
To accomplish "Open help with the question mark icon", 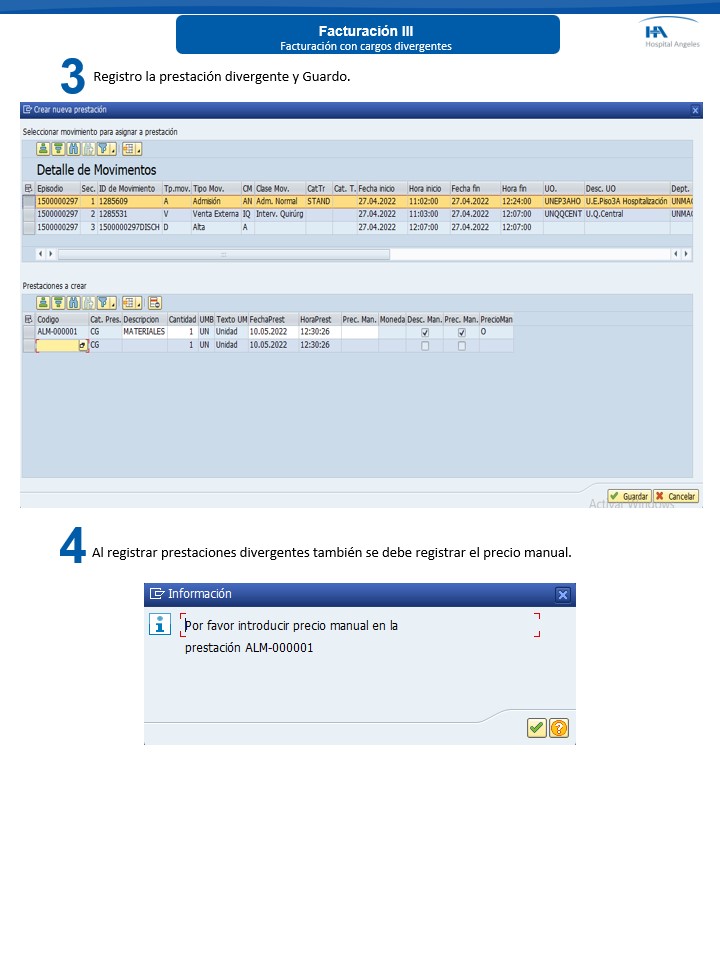I will coord(559,728).
